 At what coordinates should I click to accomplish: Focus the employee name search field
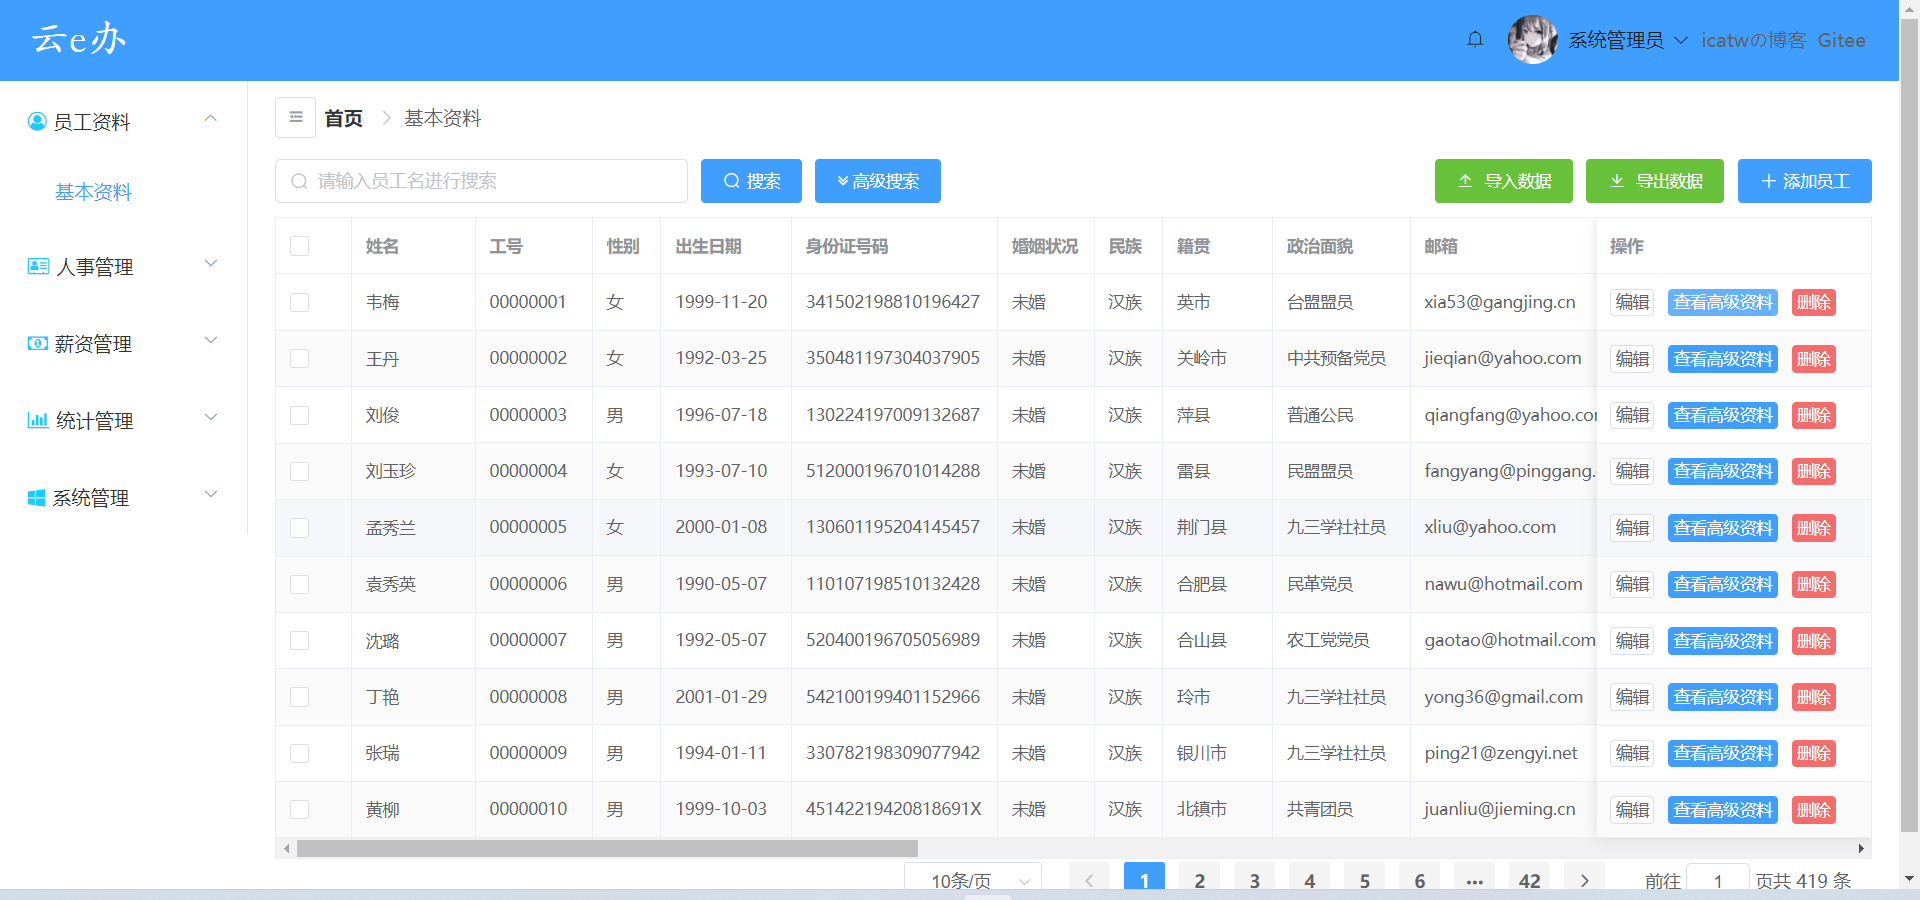coord(481,181)
